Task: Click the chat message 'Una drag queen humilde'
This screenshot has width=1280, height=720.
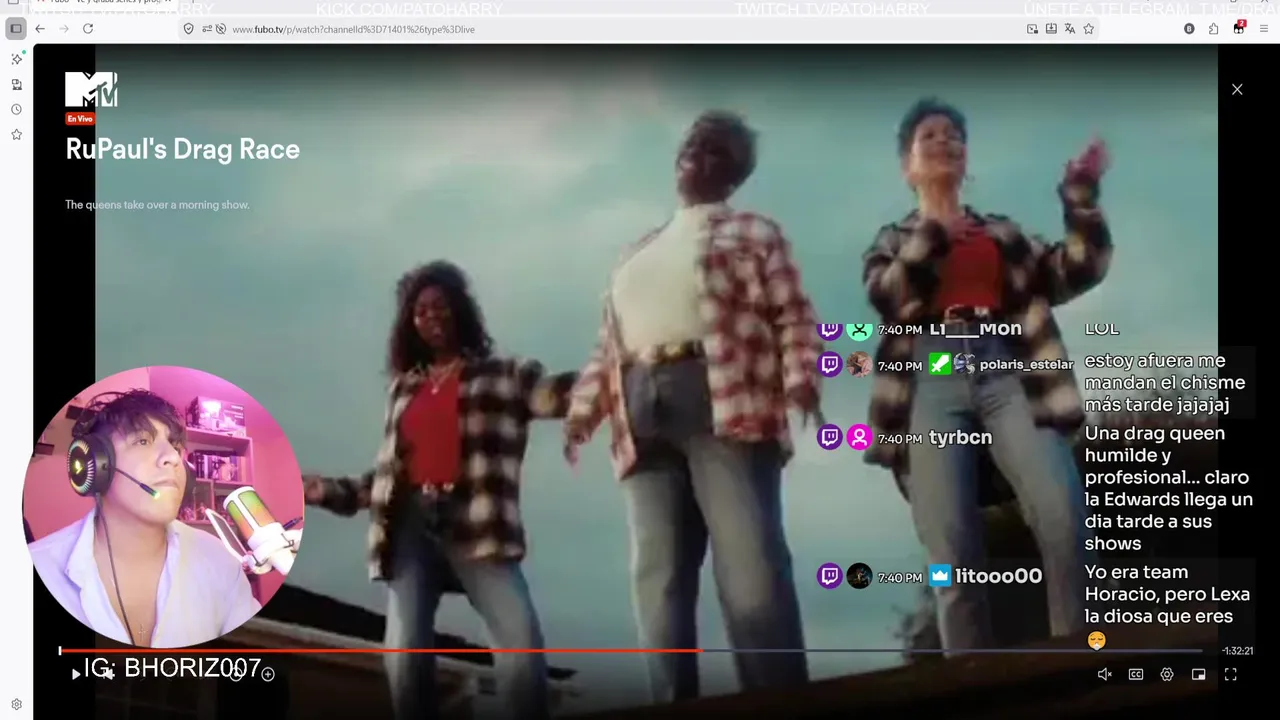Action: pyautogui.click(x=1168, y=488)
